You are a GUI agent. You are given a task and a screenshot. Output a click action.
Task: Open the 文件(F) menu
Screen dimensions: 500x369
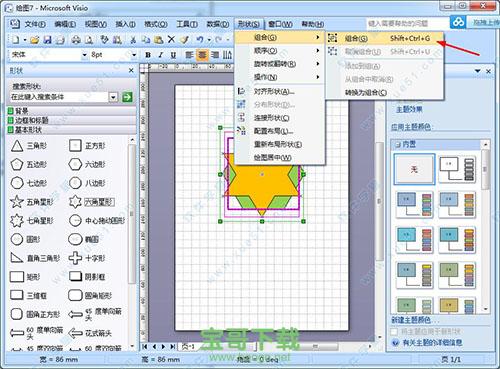click(35, 24)
